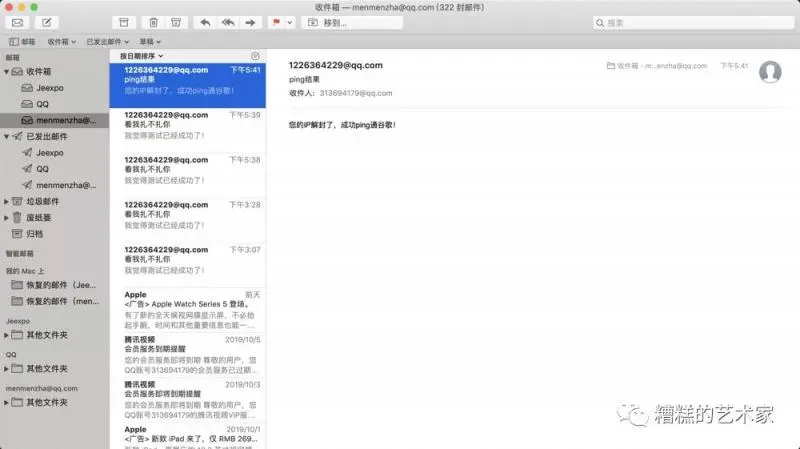Viewport: 800px width, 449px height.
Task: Select menmenzha@ inbox under 收件箱
Action: coord(54,120)
